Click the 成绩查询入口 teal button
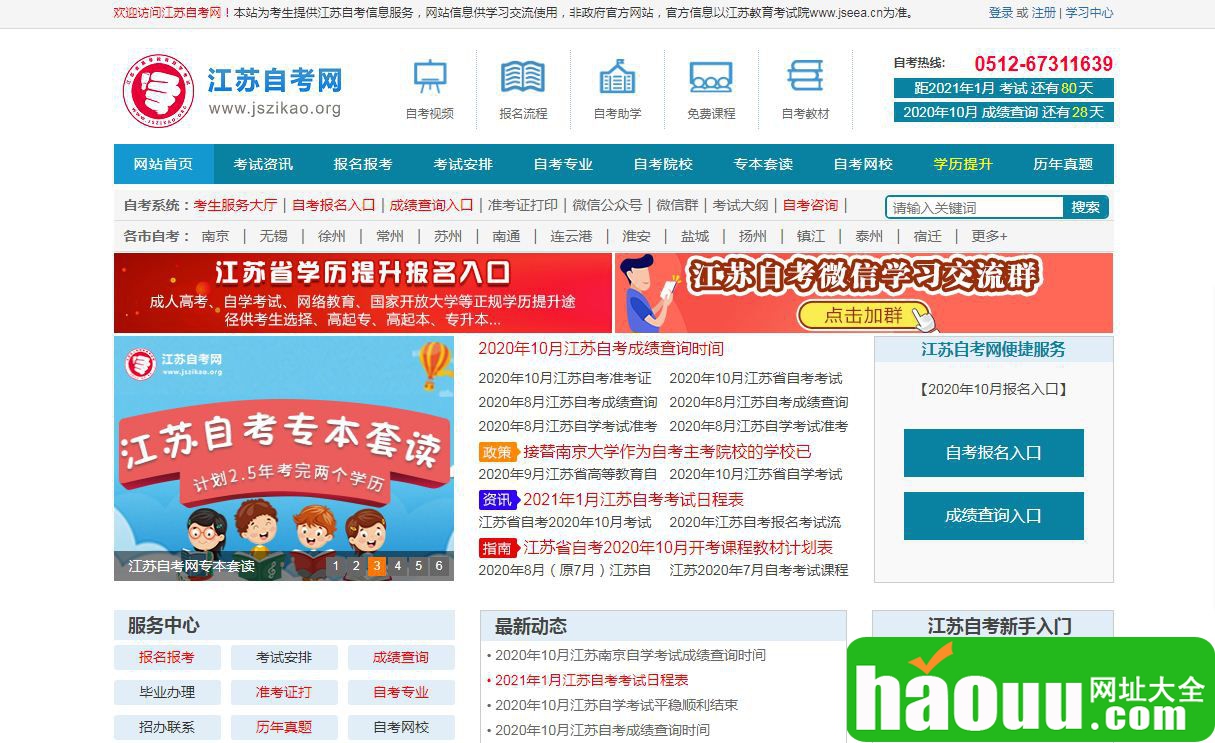The width and height of the screenshot is (1215, 743). tap(994, 516)
